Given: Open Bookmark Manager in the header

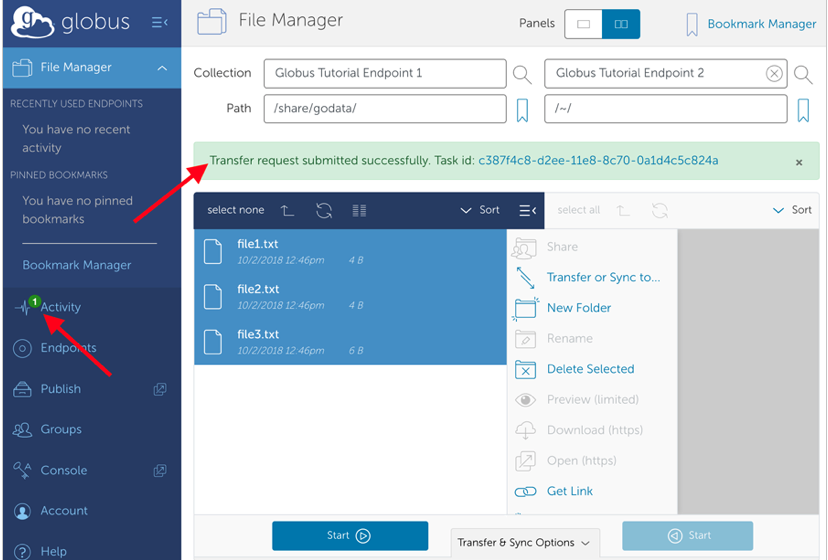Looking at the screenshot, I should click(x=761, y=24).
